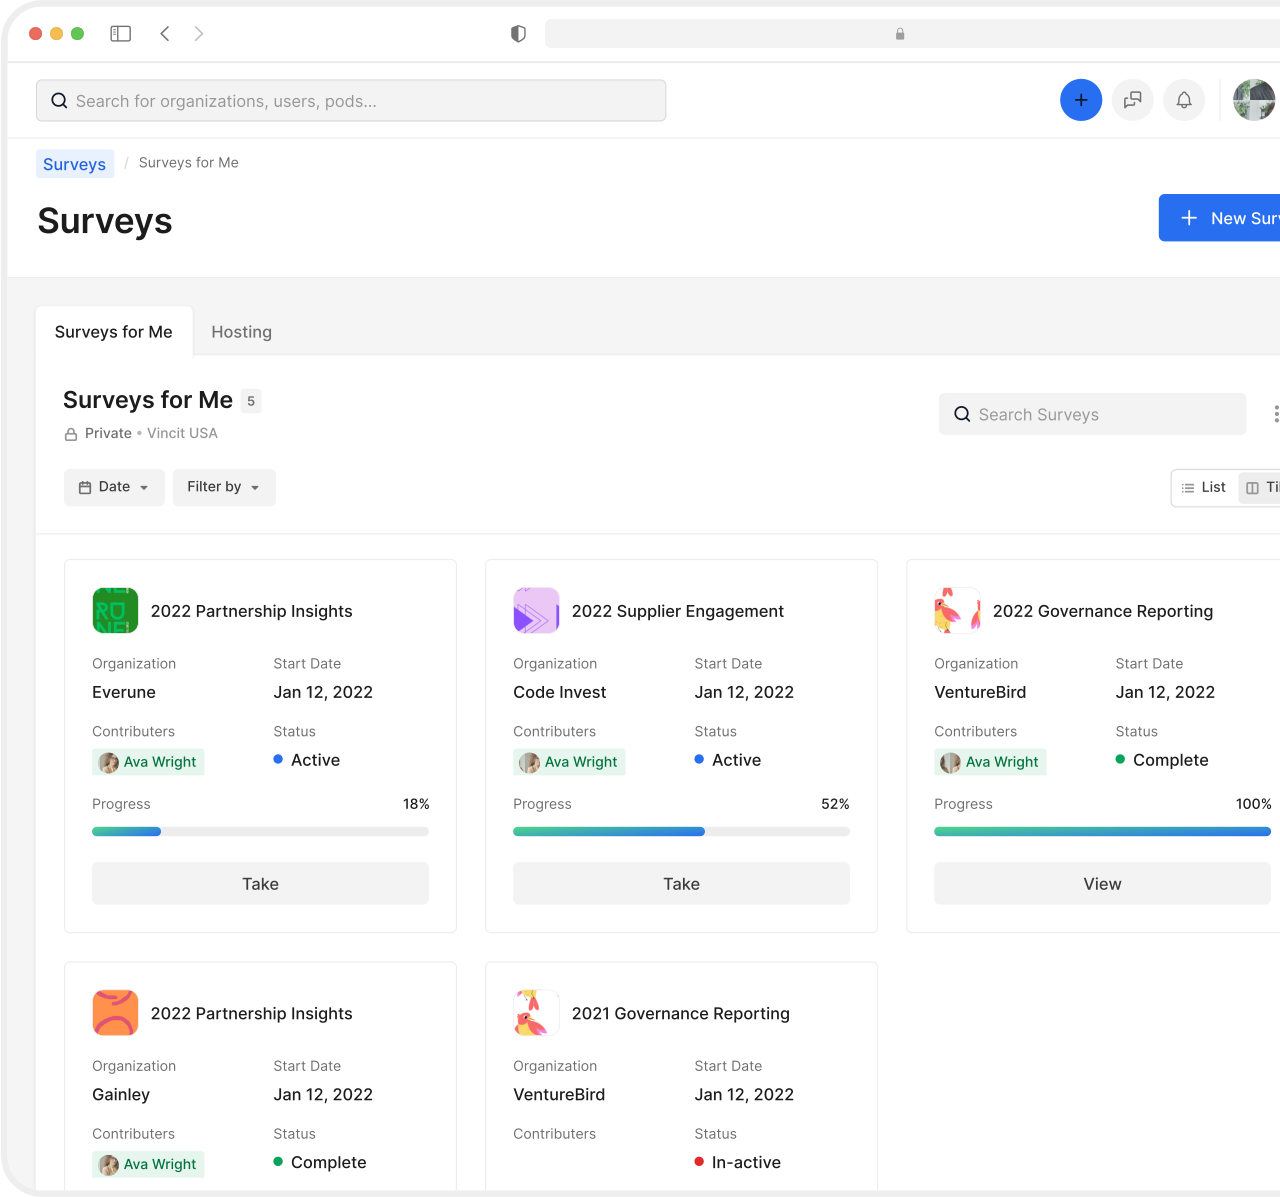Click the magnifier in the Surveys search bar
The height and width of the screenshot is (1197, 1280).
(x=961, y=414)
